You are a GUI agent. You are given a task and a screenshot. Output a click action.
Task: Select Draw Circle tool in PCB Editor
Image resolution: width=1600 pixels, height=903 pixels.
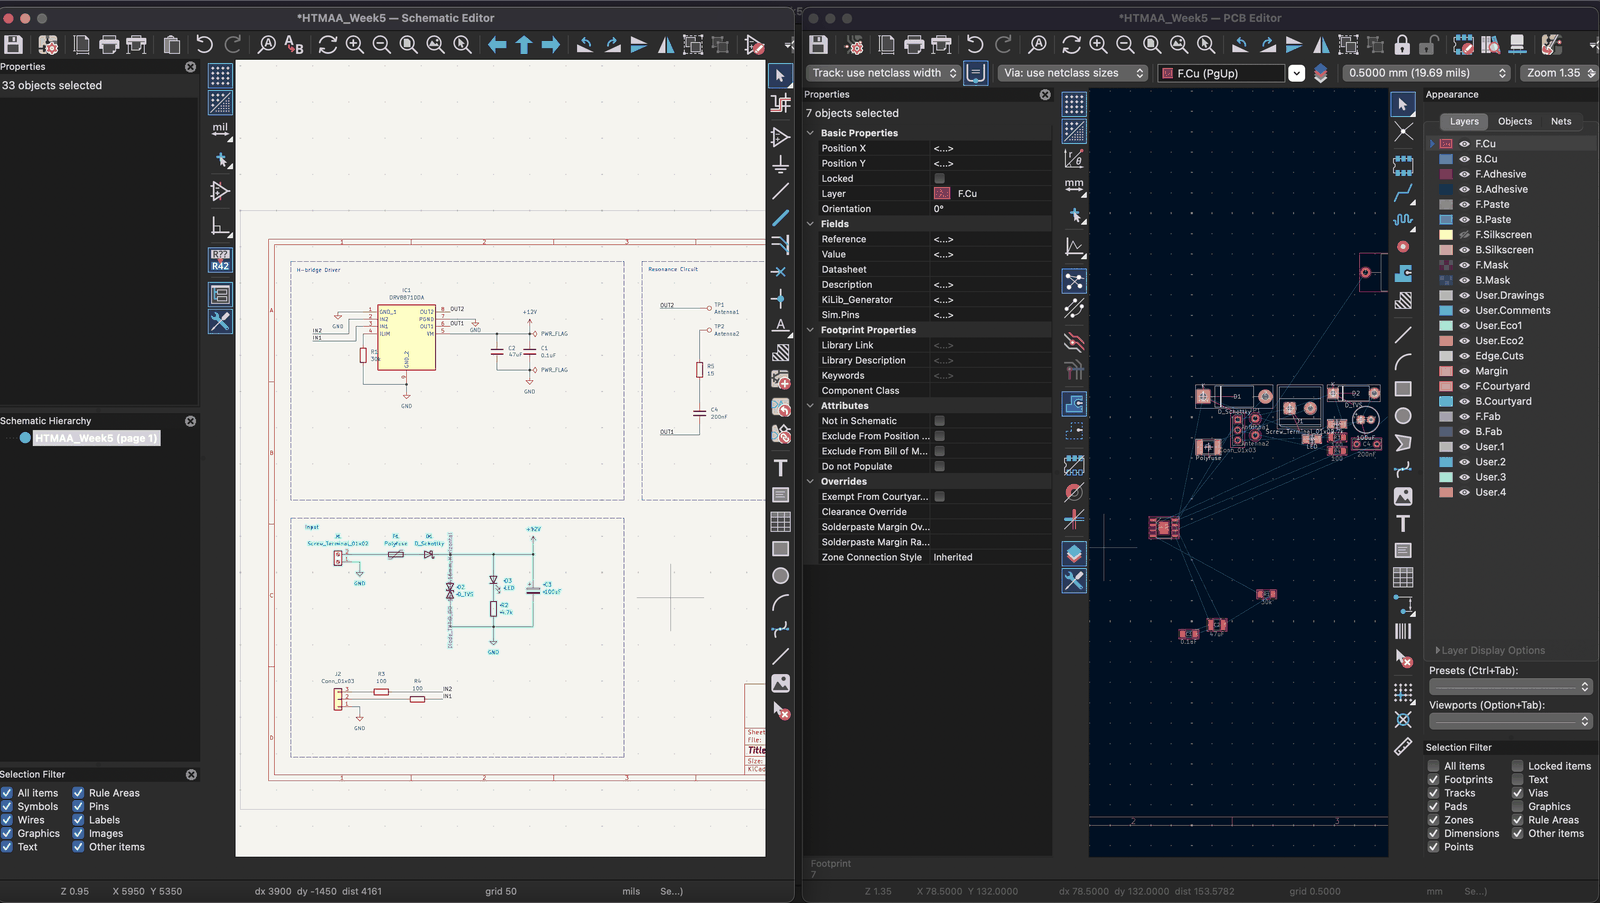click(x=1403, y=416)
